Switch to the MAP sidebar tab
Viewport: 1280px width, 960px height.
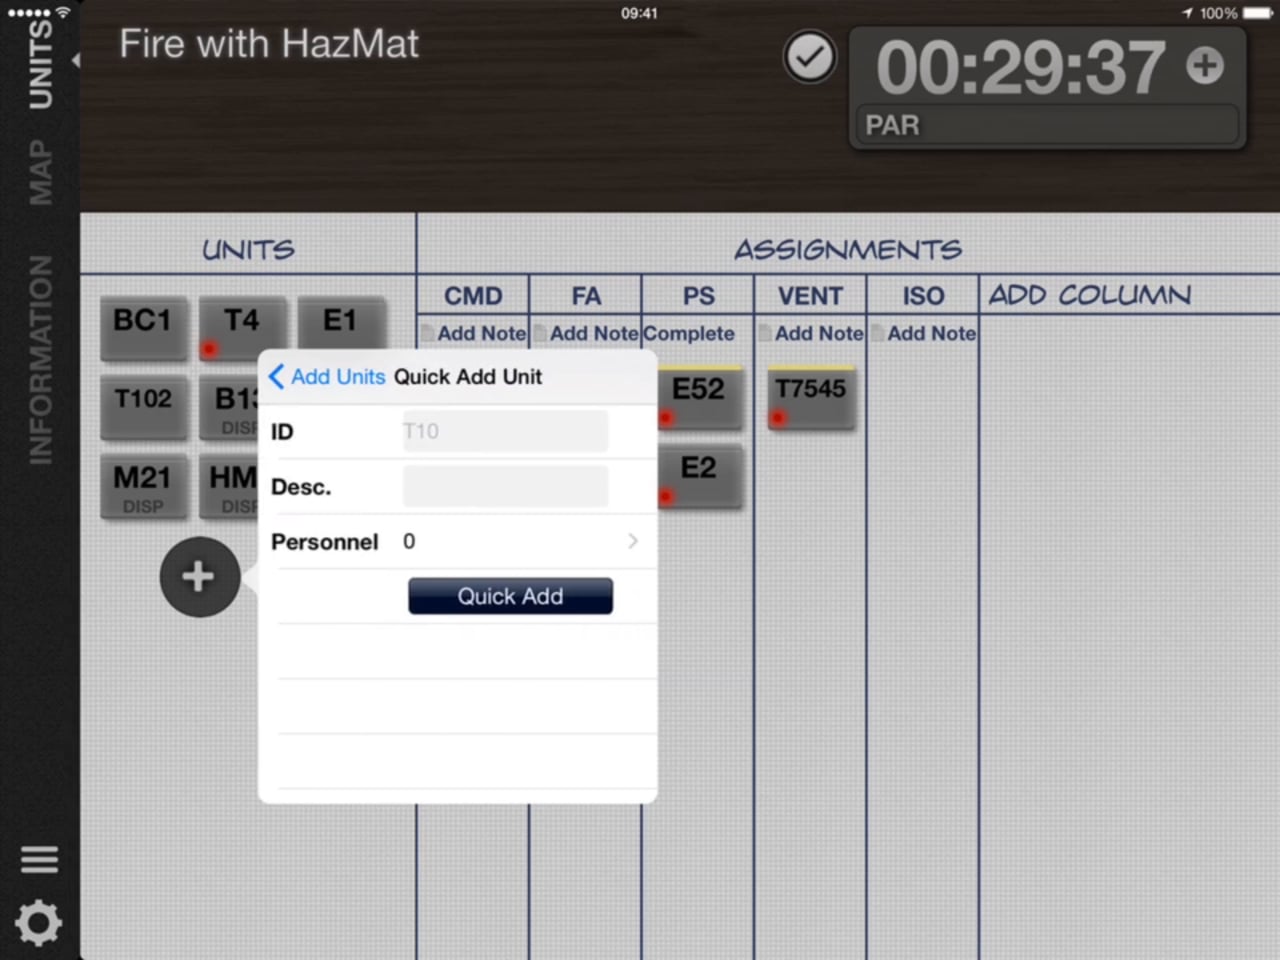pyautogui.click(x=40, y=172)
